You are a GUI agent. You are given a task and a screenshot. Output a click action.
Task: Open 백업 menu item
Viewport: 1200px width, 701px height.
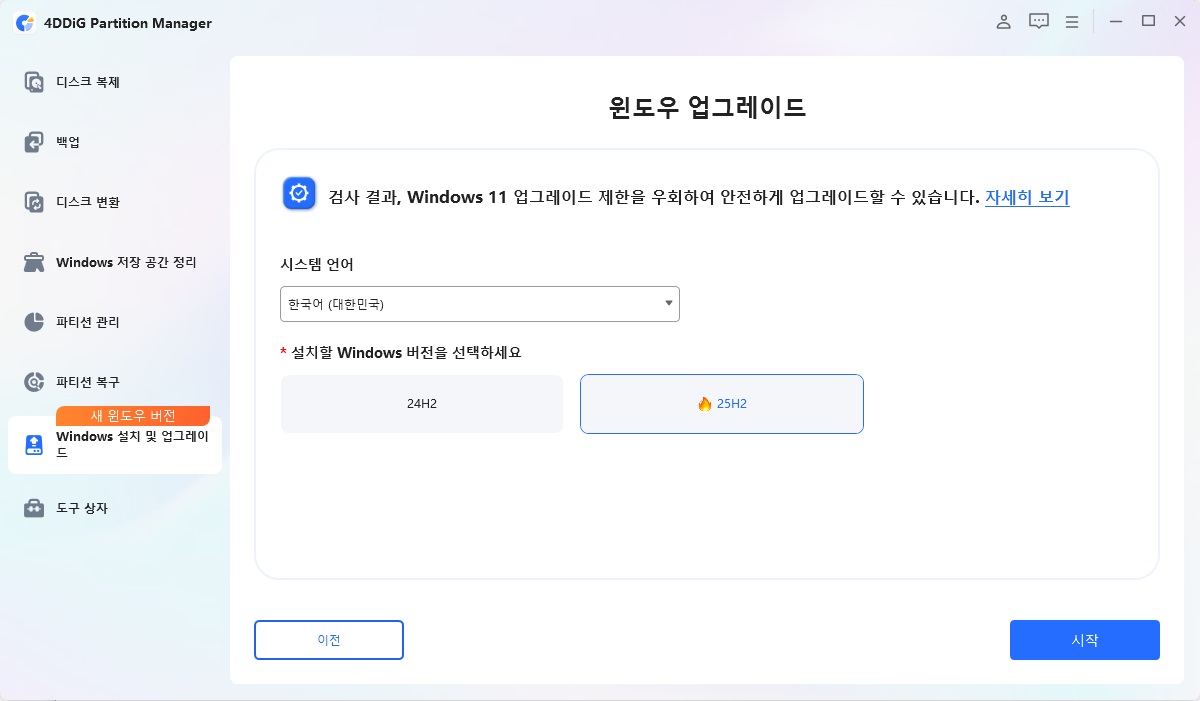[115, 142]
